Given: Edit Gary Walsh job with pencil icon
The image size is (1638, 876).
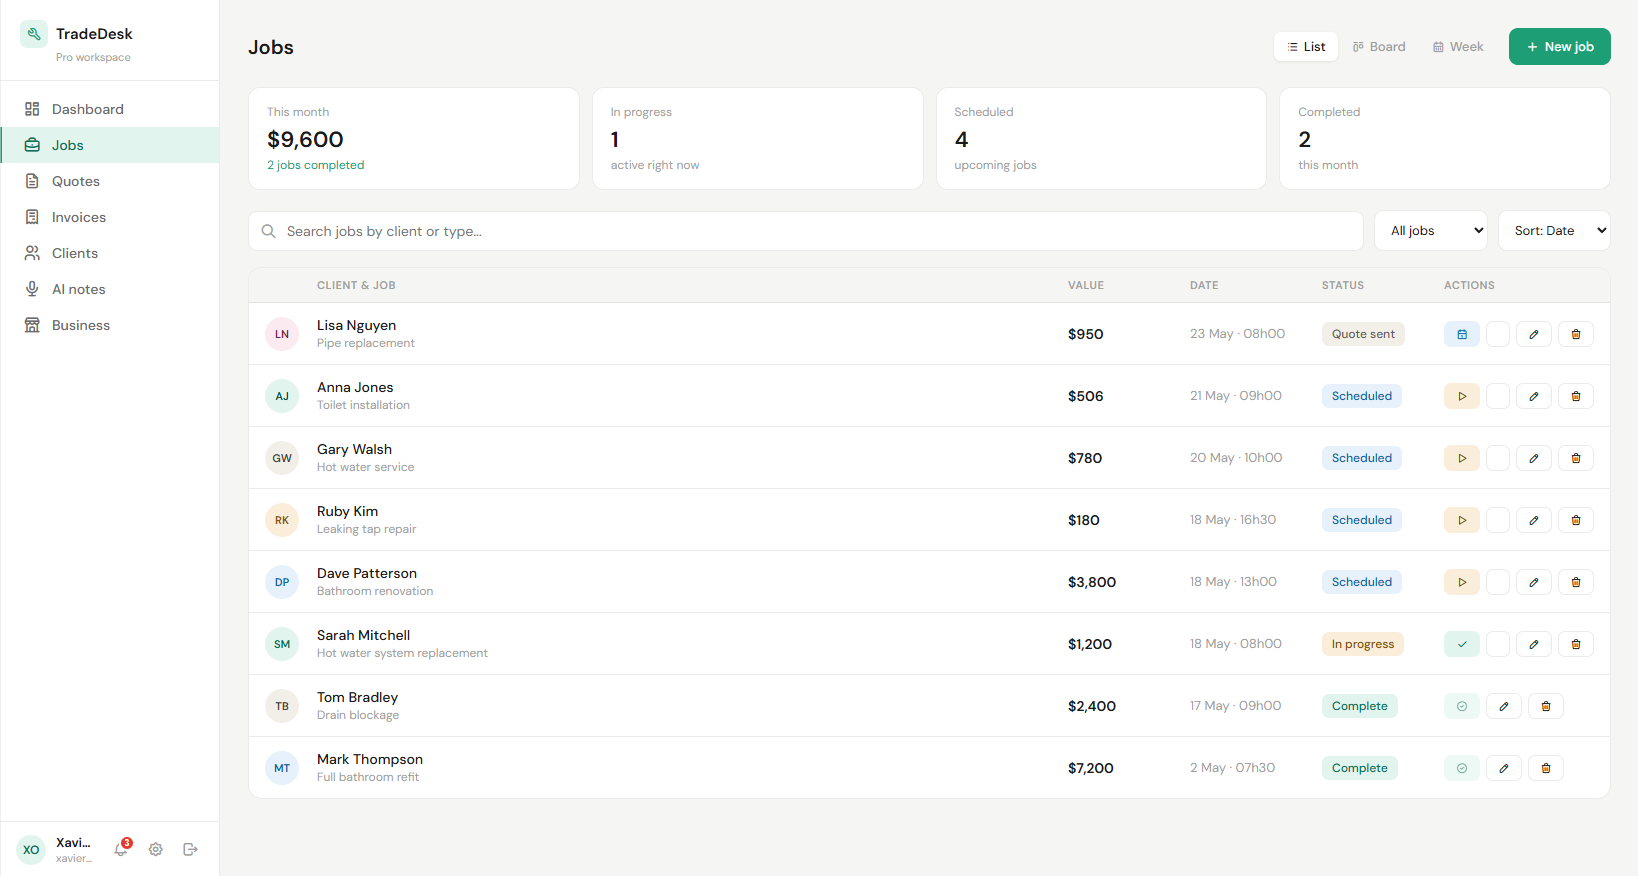Looking at the screenshot, I should click(x=1533, y=458).
